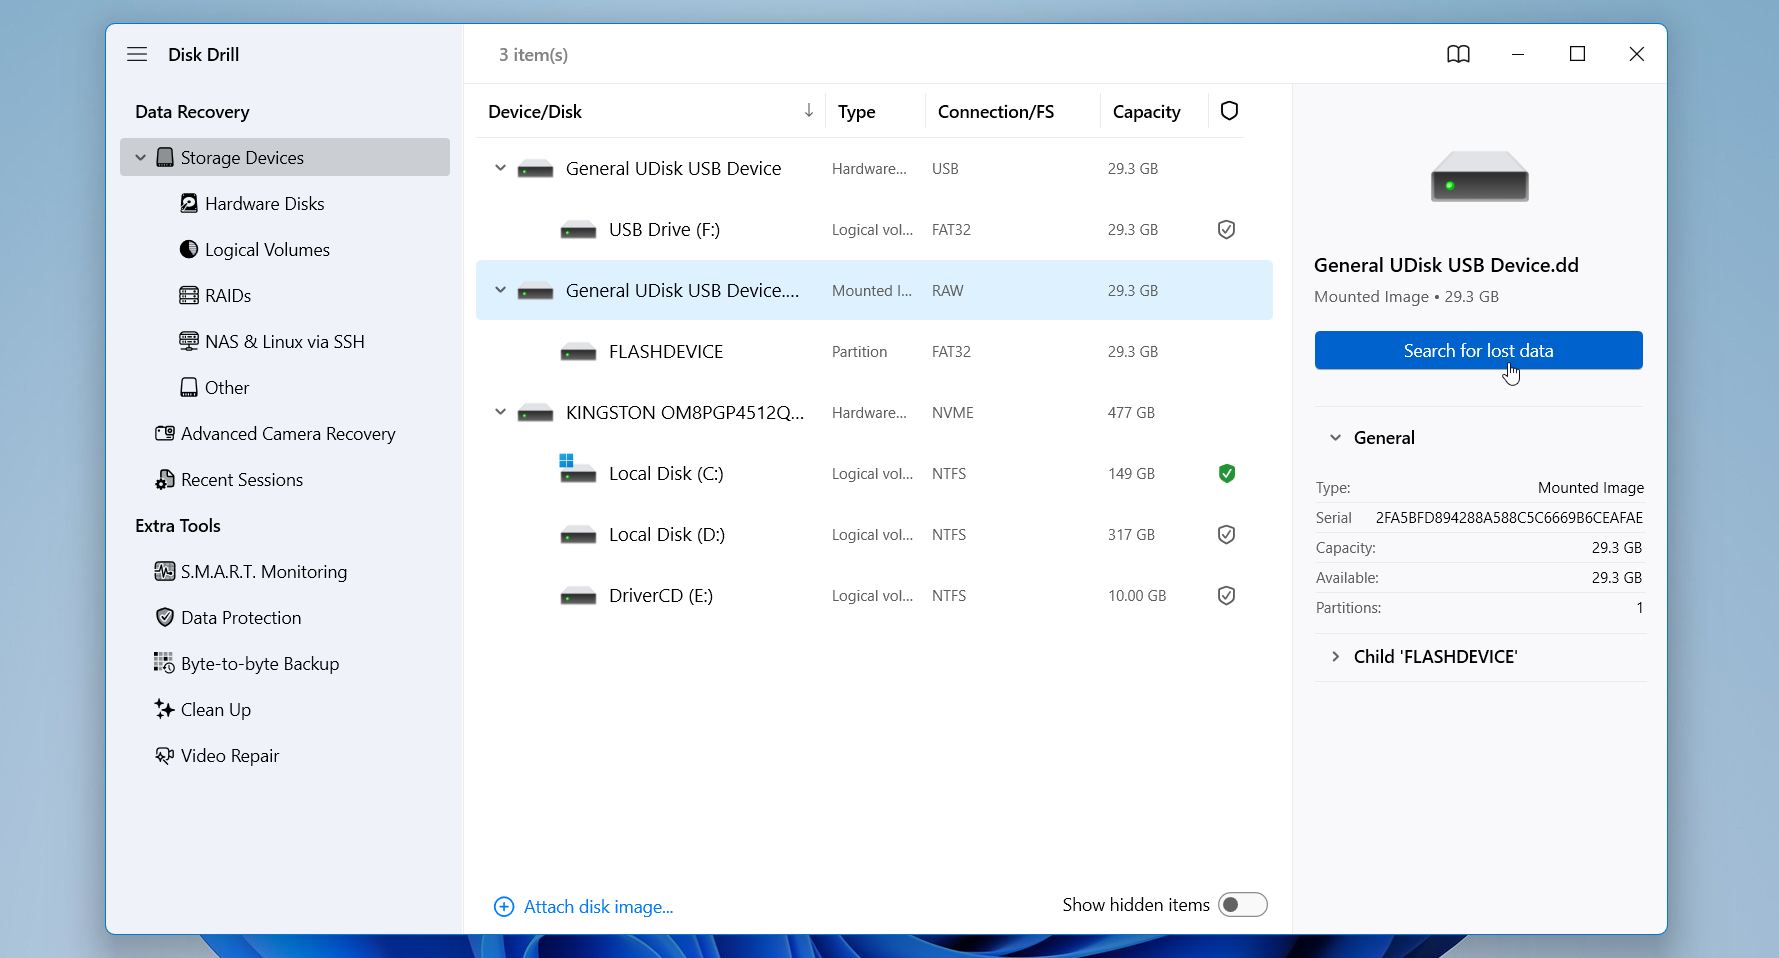Image resolution: width=1779 pixels, height=958 pixels.
Task: Expand the Child 'FLASHDEVICE' section
Action: click(1335, 656)
